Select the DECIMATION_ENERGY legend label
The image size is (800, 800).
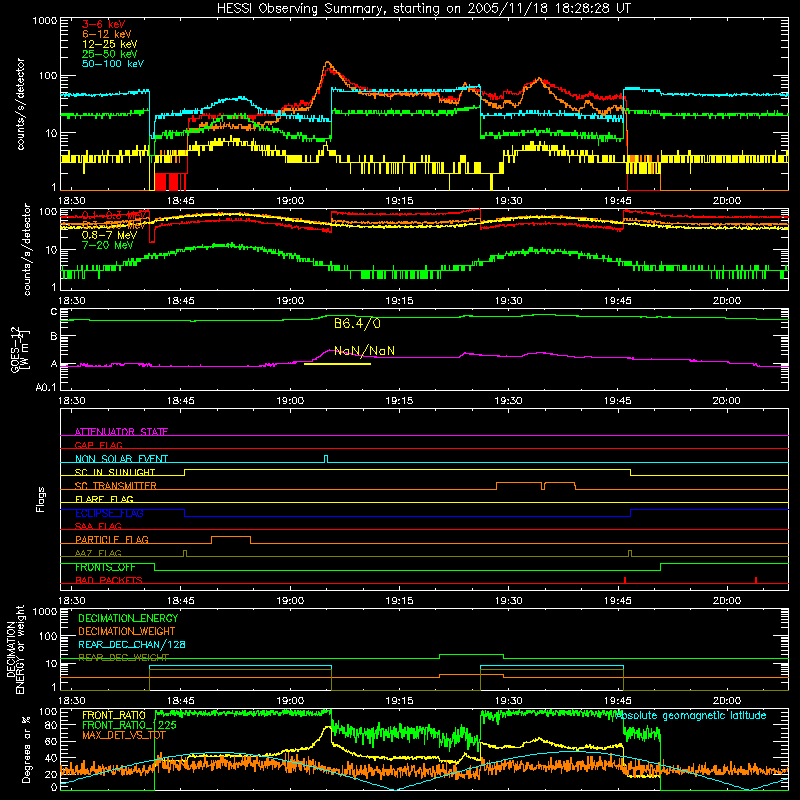tap(128, 618)
